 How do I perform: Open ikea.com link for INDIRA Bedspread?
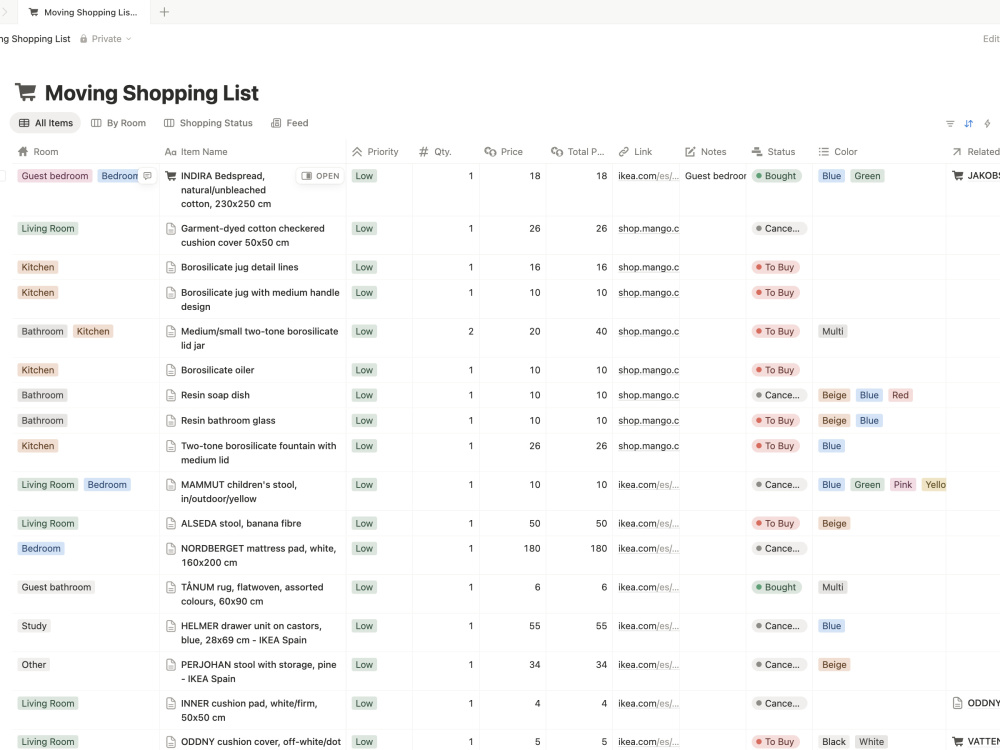click(648, 176)
